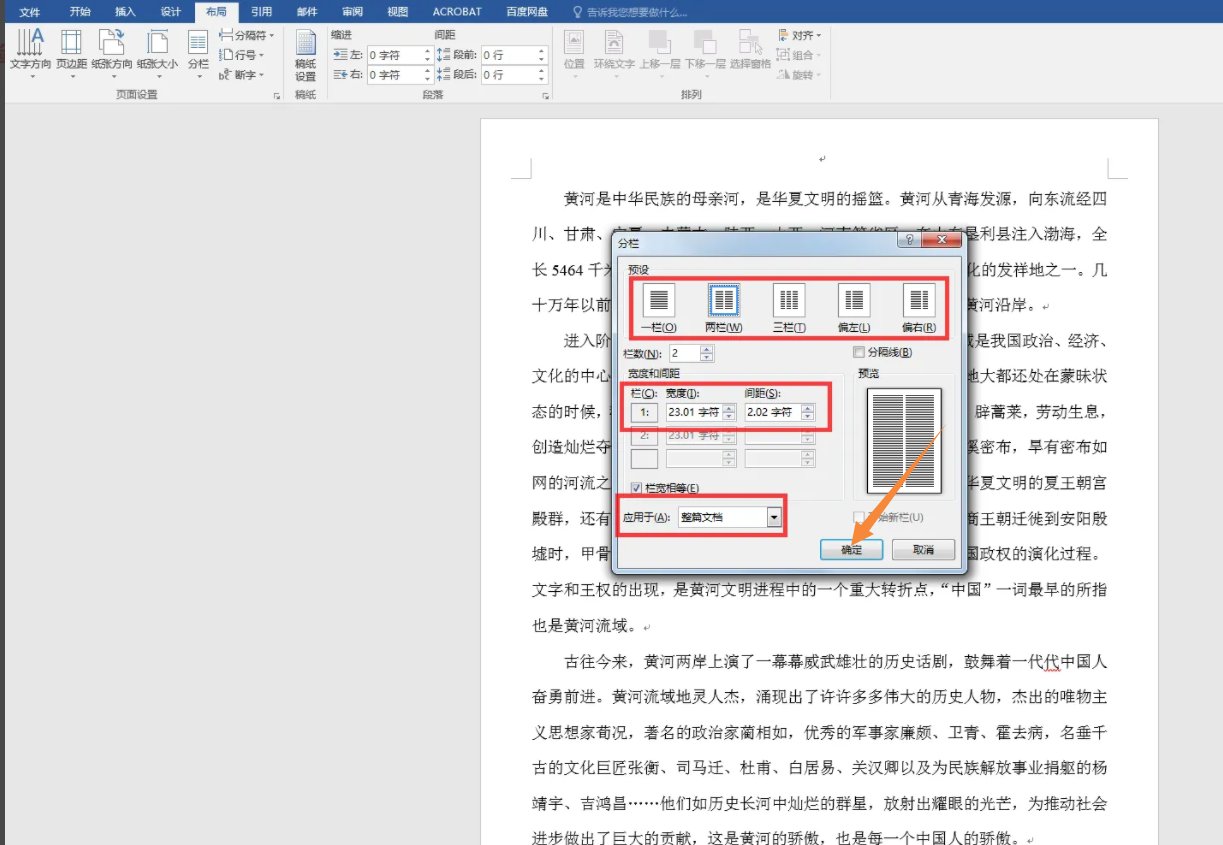Select the 三栏 (Three Columns) preset
This screenshot has width=1223, height=845.
[x=788, y=301]
